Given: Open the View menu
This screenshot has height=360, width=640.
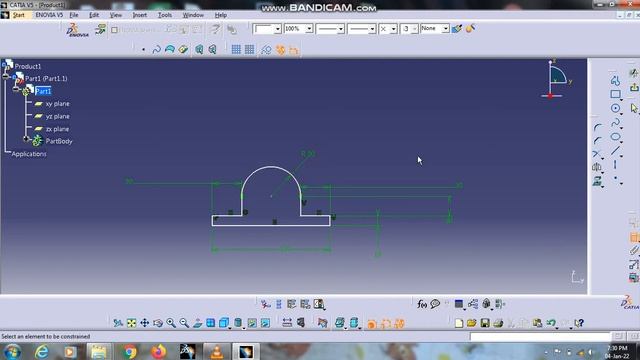Looking at the screenshot, I should coord(116,15).
